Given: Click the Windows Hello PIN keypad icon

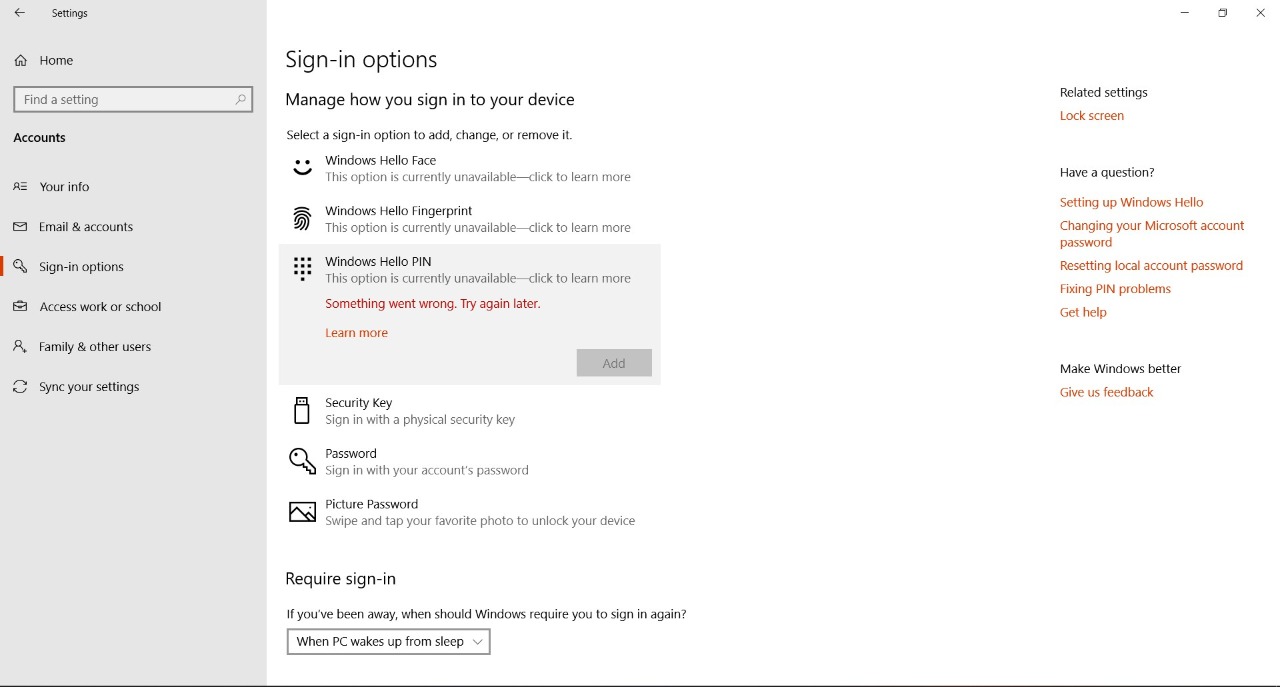Looking at the screenshot, I should tap(302, 268).
